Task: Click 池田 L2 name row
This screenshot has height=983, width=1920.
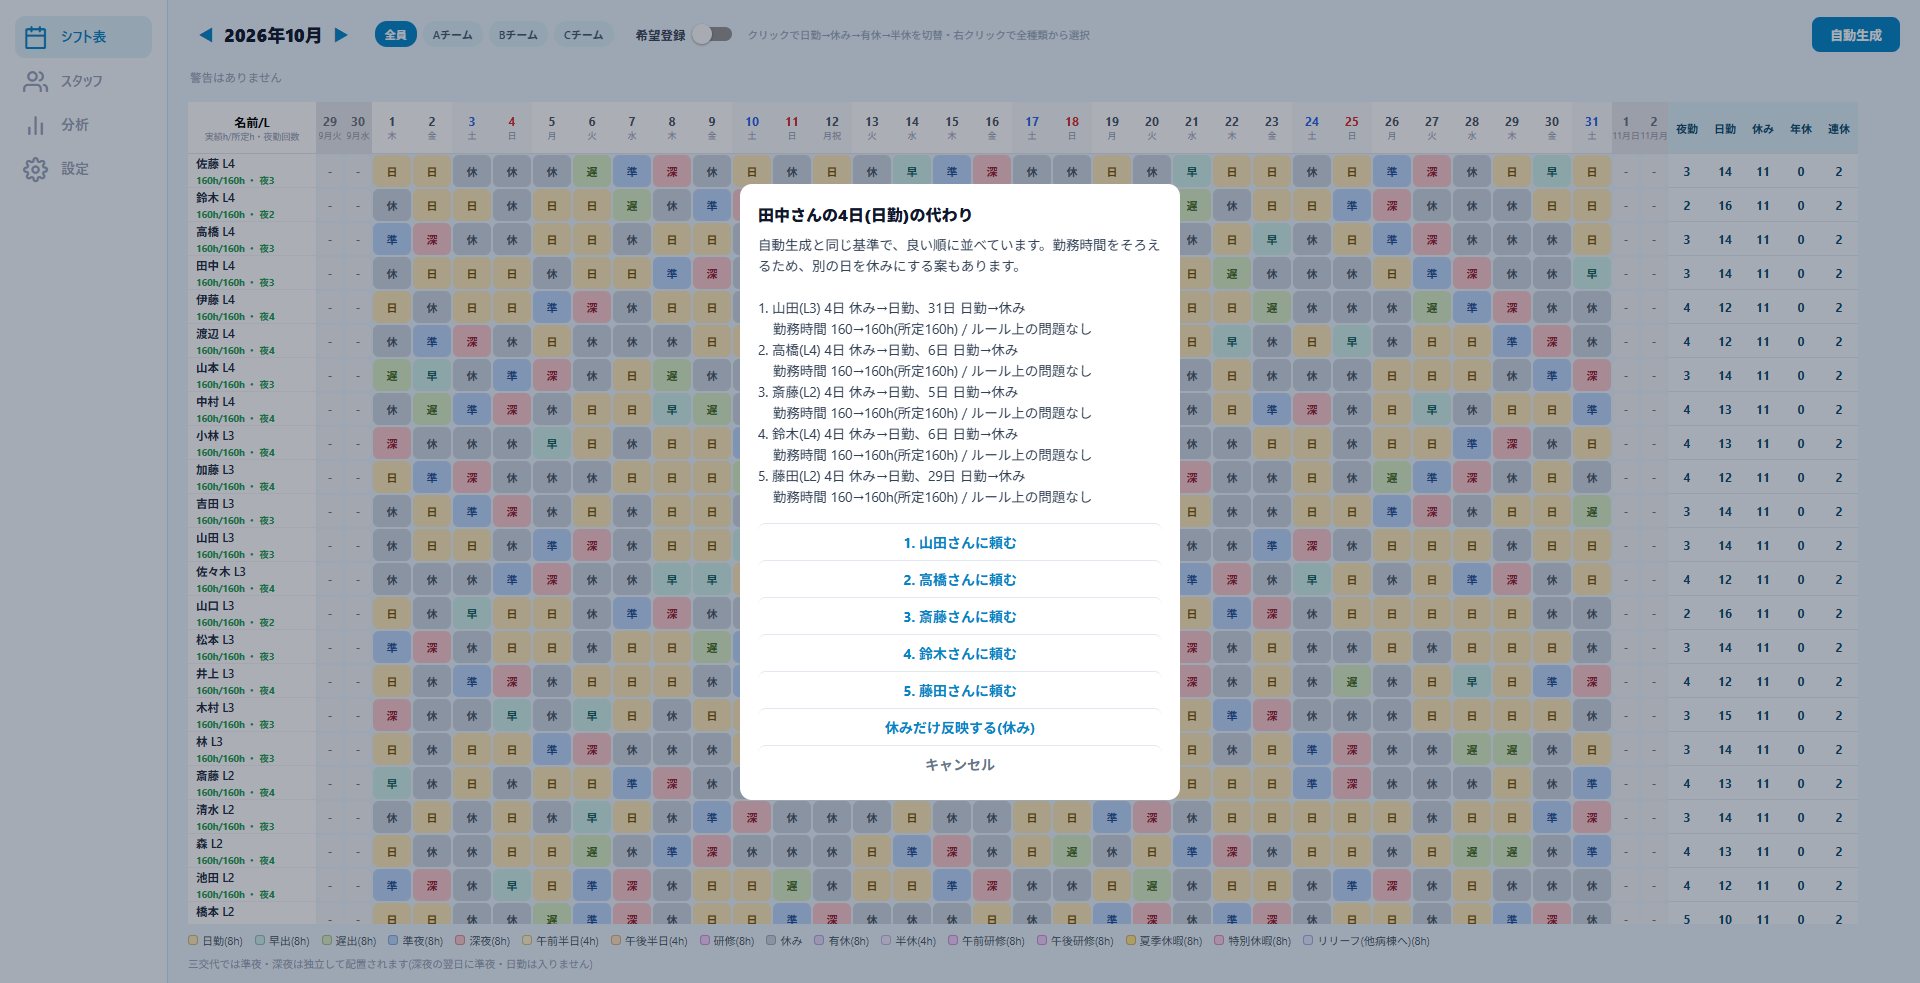Action: pyautogui.click(x=252, y=886)
